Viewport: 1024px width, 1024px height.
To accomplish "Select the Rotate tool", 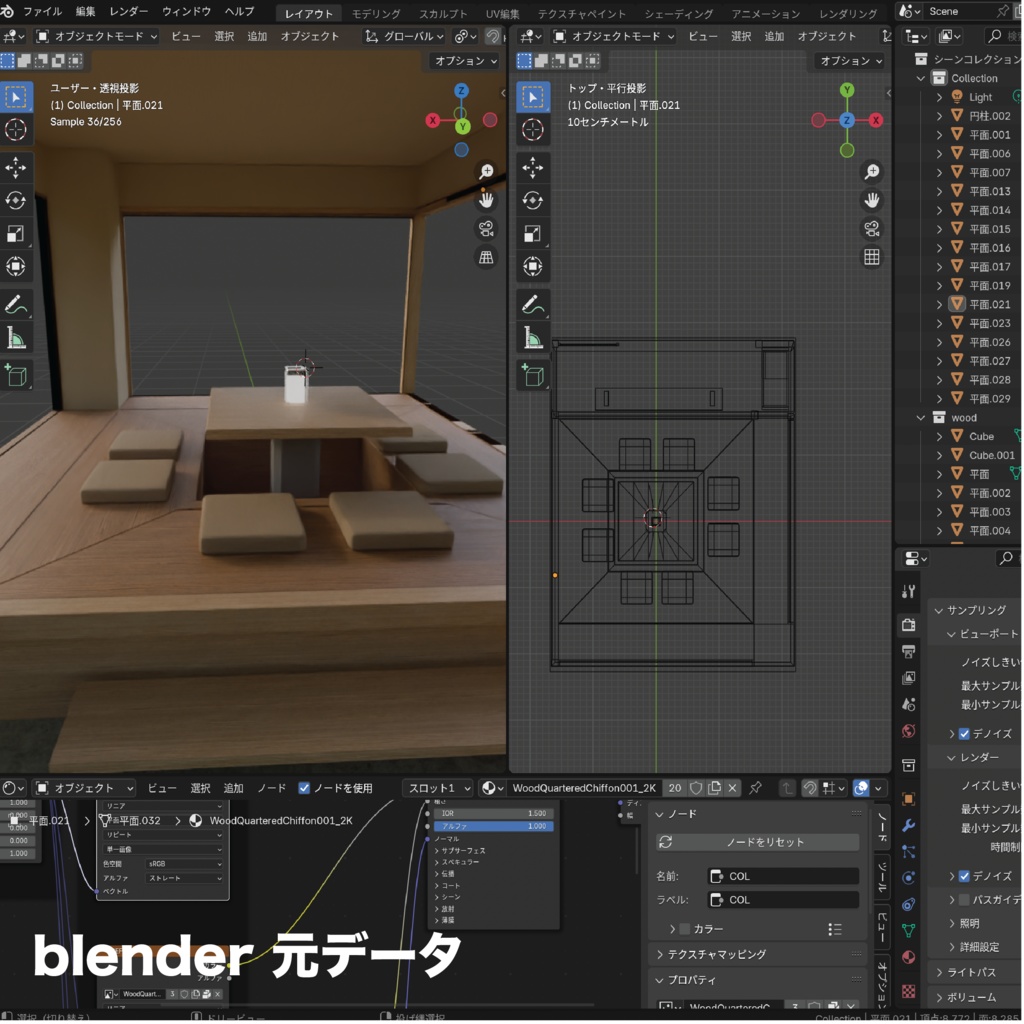I will point(15,199).
